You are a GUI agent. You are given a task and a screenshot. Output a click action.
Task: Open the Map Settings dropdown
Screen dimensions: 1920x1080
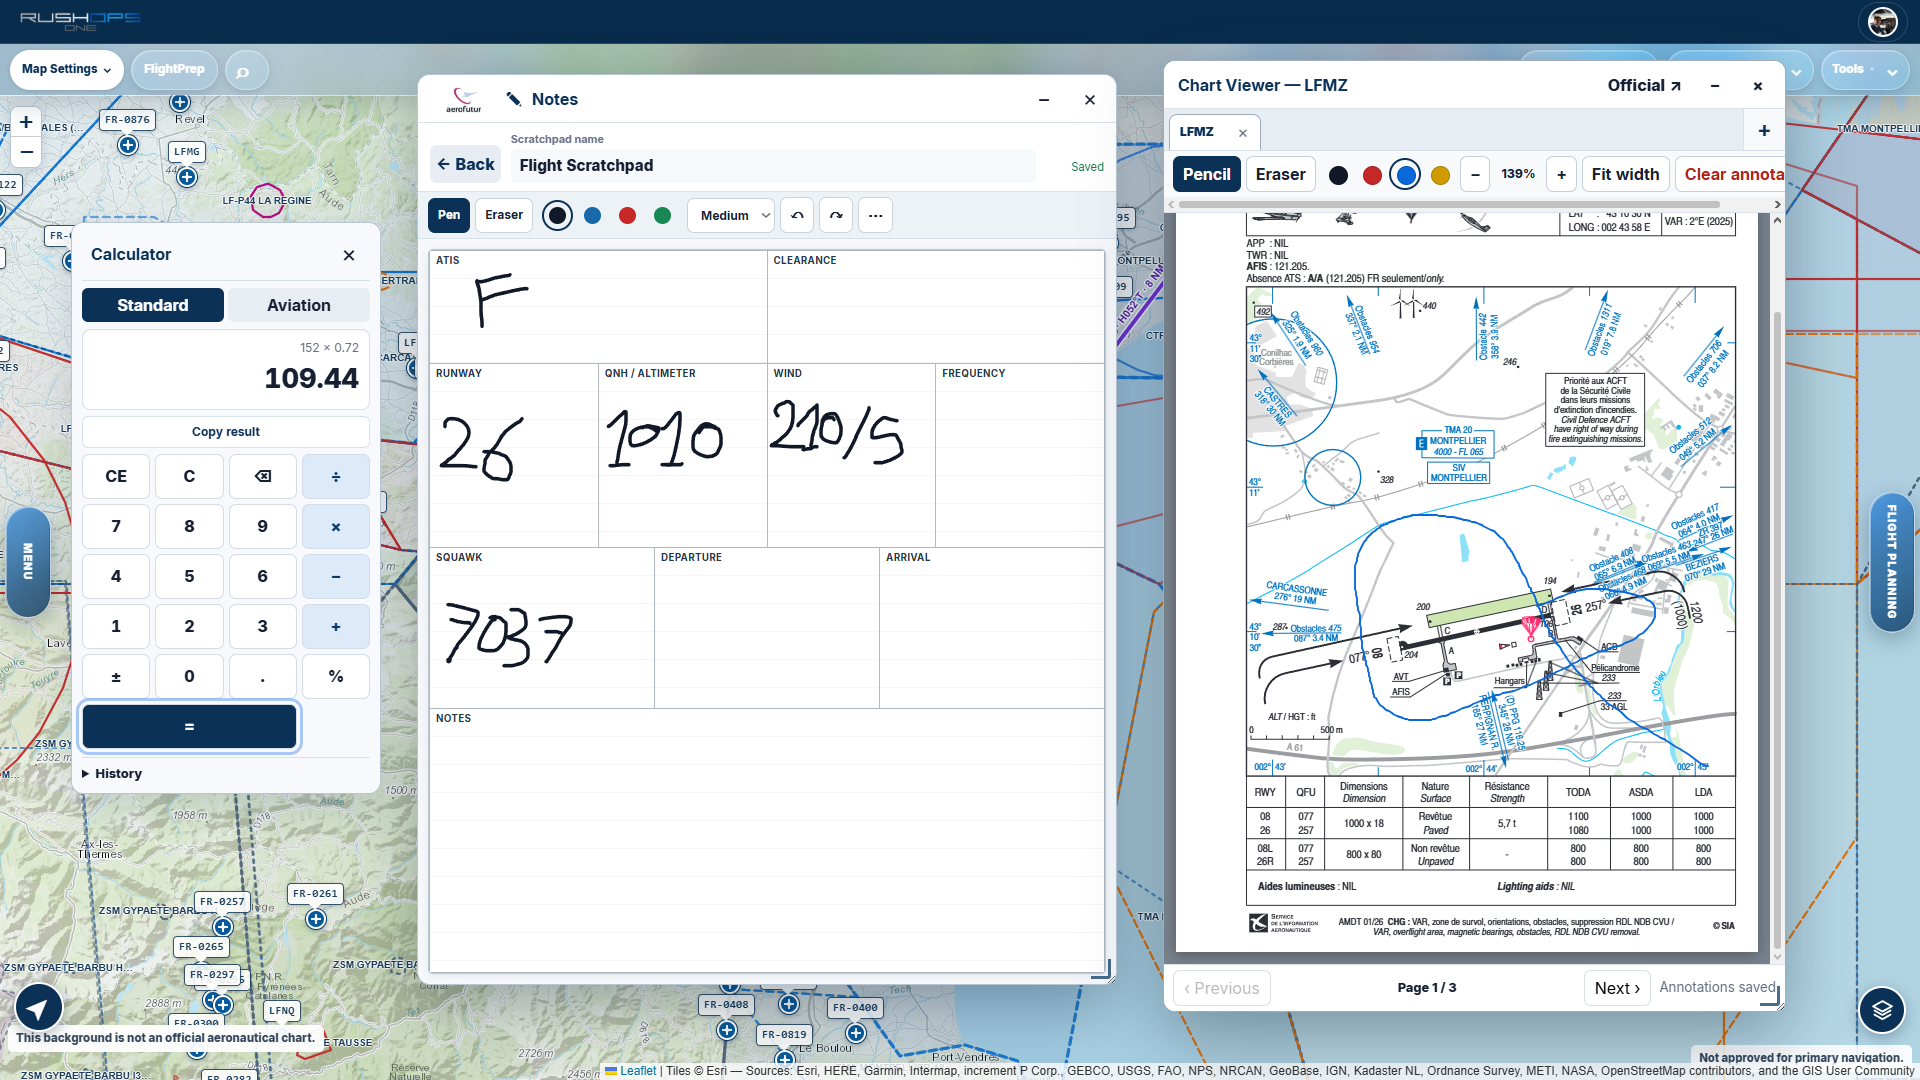[67, 70]
